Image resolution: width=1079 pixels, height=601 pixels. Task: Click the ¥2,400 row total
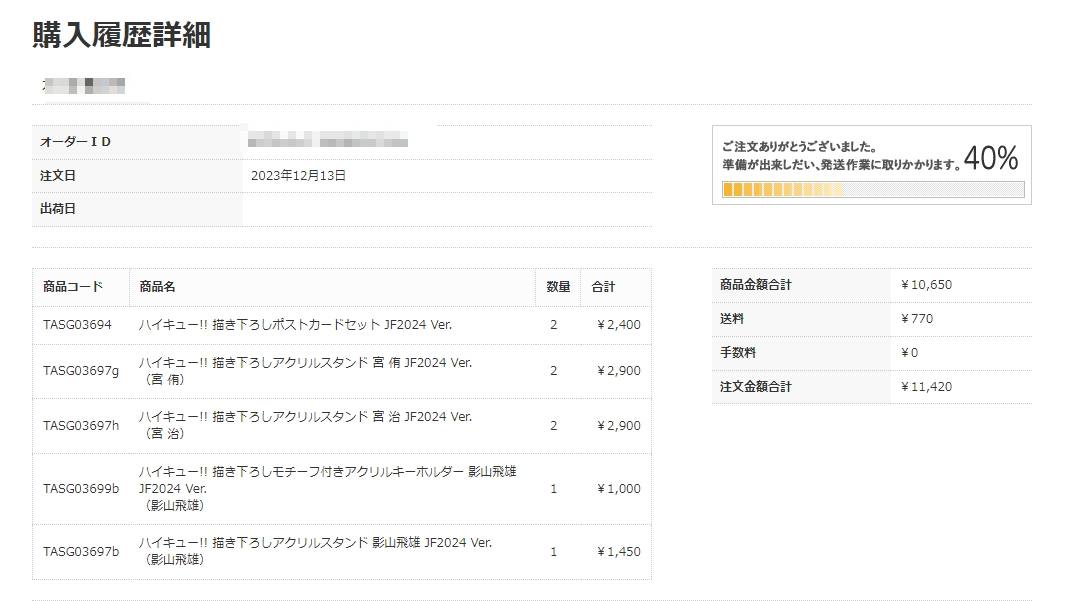pos(619,324)
